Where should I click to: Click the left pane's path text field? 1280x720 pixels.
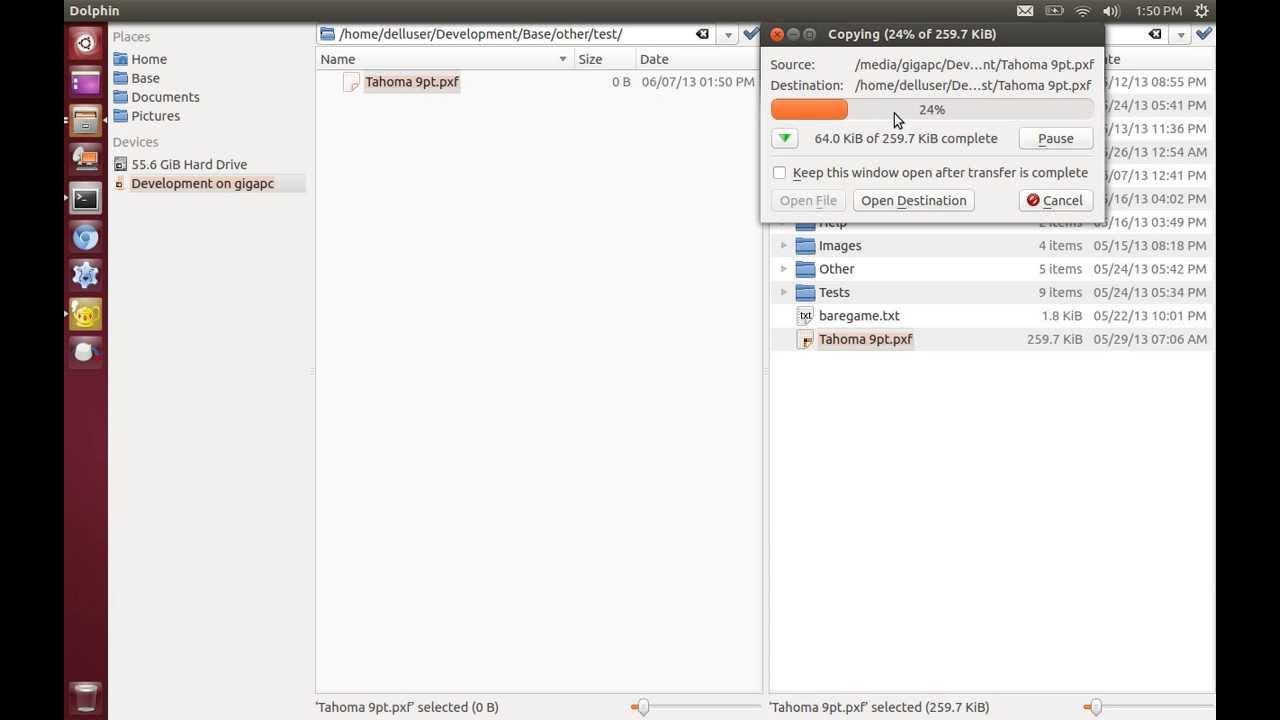pyautogui.click(x=515, y=34)
